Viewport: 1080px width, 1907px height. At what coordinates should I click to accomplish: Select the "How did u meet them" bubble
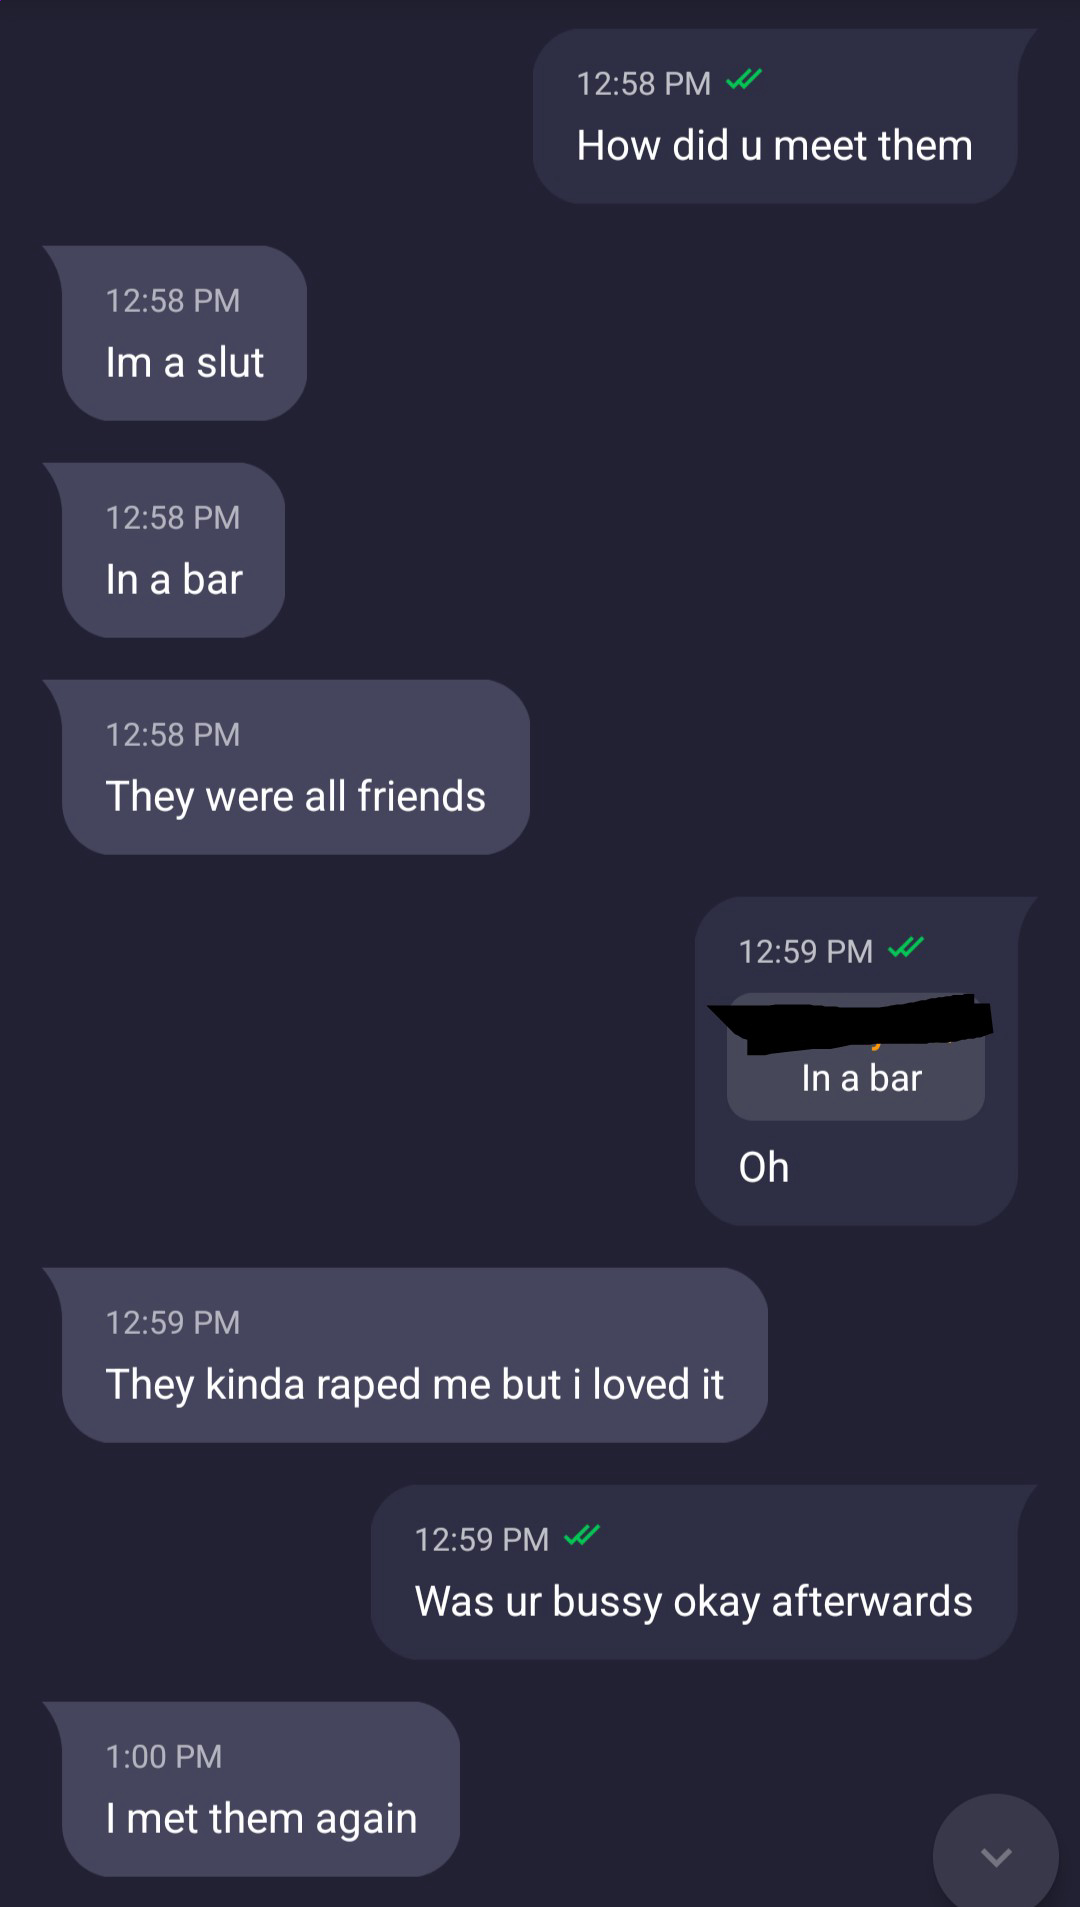776,116
